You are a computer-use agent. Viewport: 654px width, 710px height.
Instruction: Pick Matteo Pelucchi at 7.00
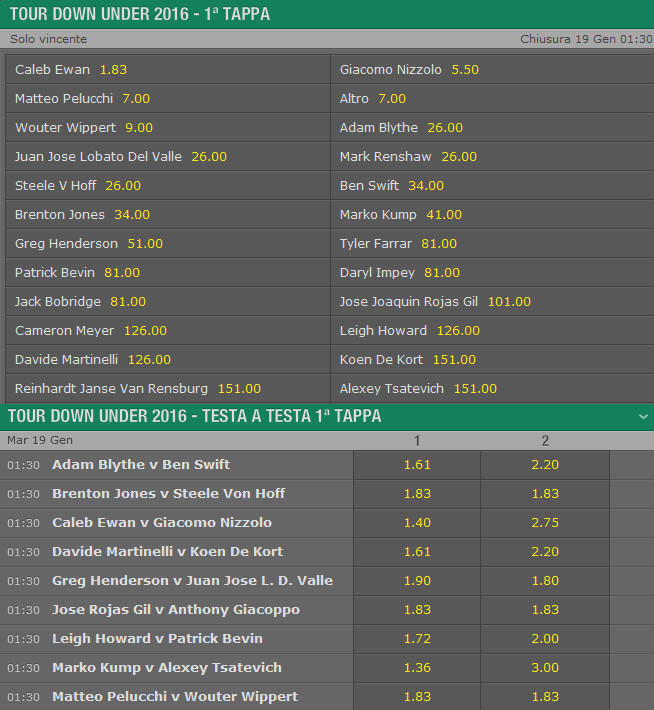point(168,98)
